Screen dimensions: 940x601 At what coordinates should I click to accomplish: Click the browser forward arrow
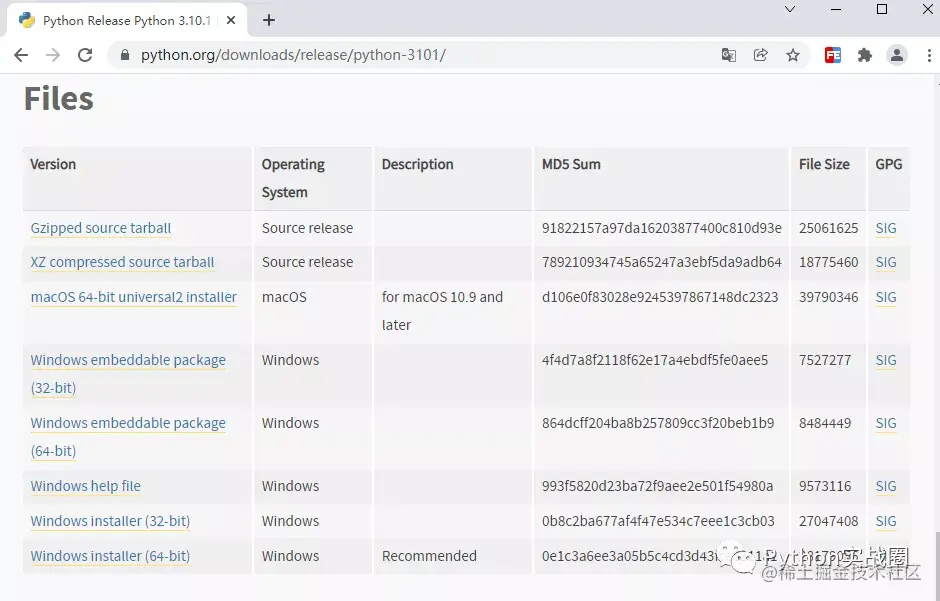point(53,55)
